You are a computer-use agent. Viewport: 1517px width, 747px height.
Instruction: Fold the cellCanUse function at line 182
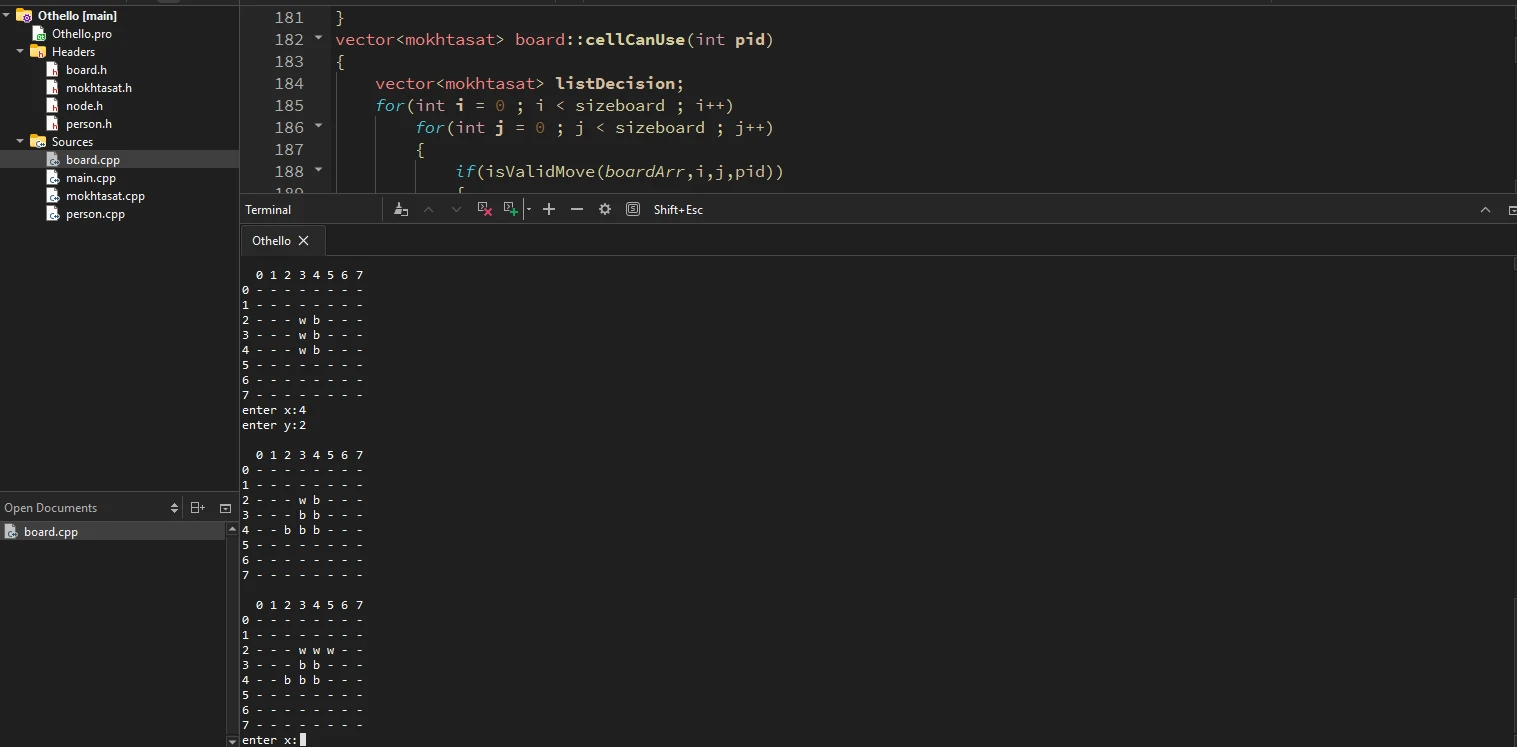pyautogui.click(x=319, y=39)
